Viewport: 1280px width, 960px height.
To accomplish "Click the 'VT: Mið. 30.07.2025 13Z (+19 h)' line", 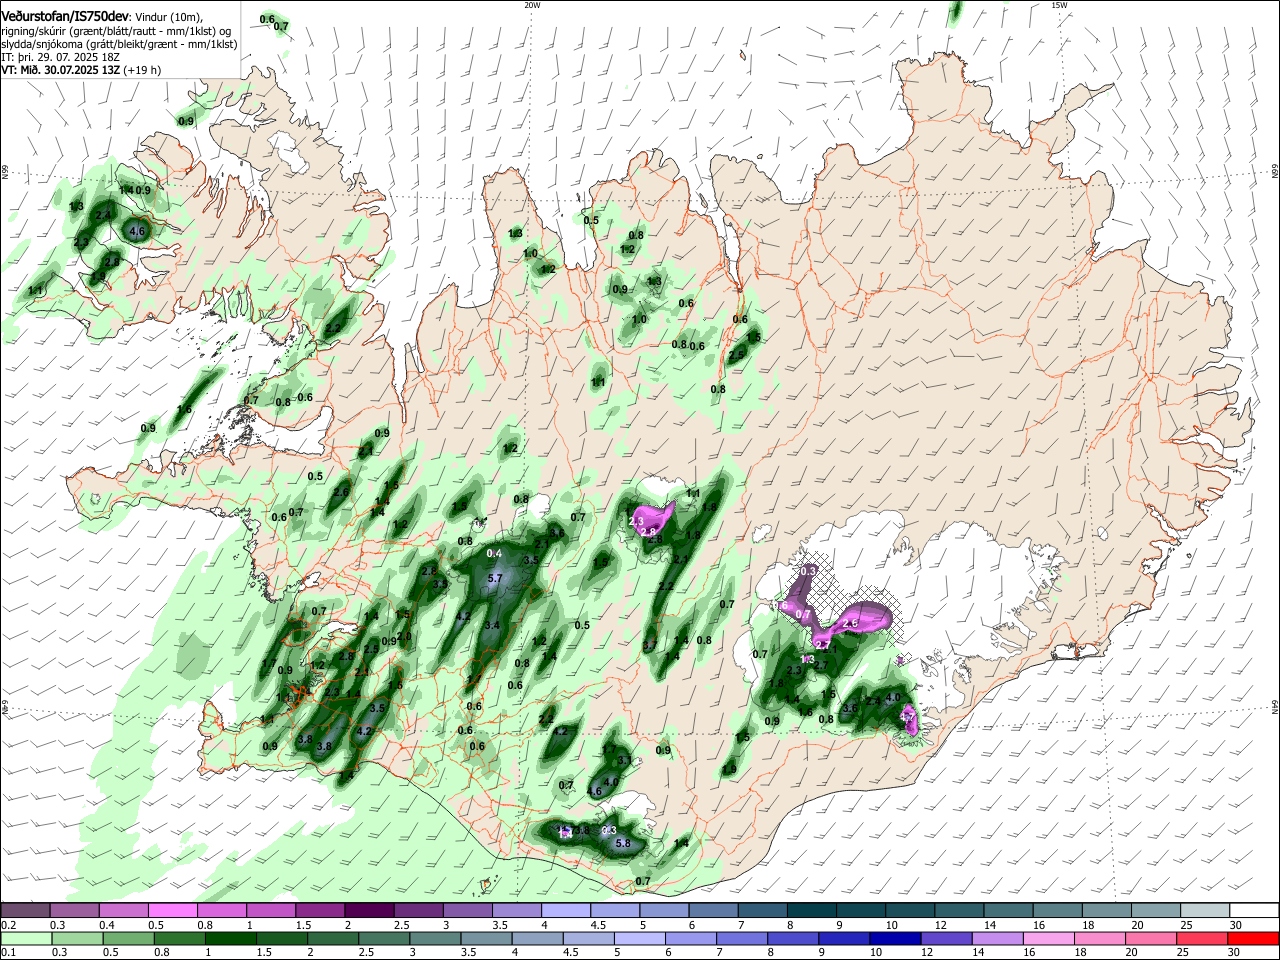I will [x=81, y=70].
